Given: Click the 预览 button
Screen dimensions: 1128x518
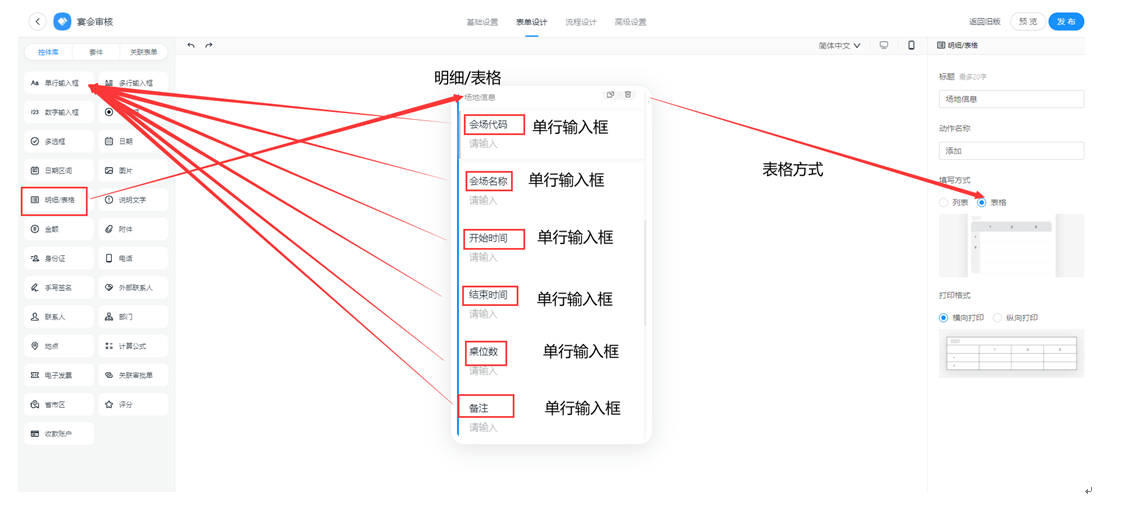Looking at the screenshot, I should tap(1028, 22).
